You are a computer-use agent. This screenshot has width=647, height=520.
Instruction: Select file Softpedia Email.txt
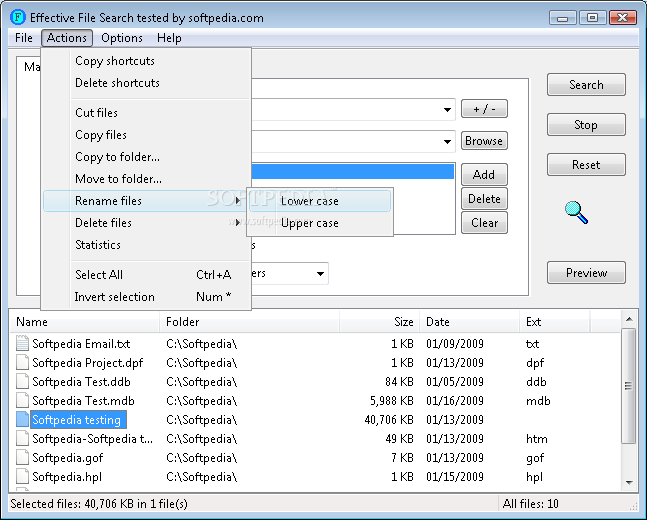81,344
